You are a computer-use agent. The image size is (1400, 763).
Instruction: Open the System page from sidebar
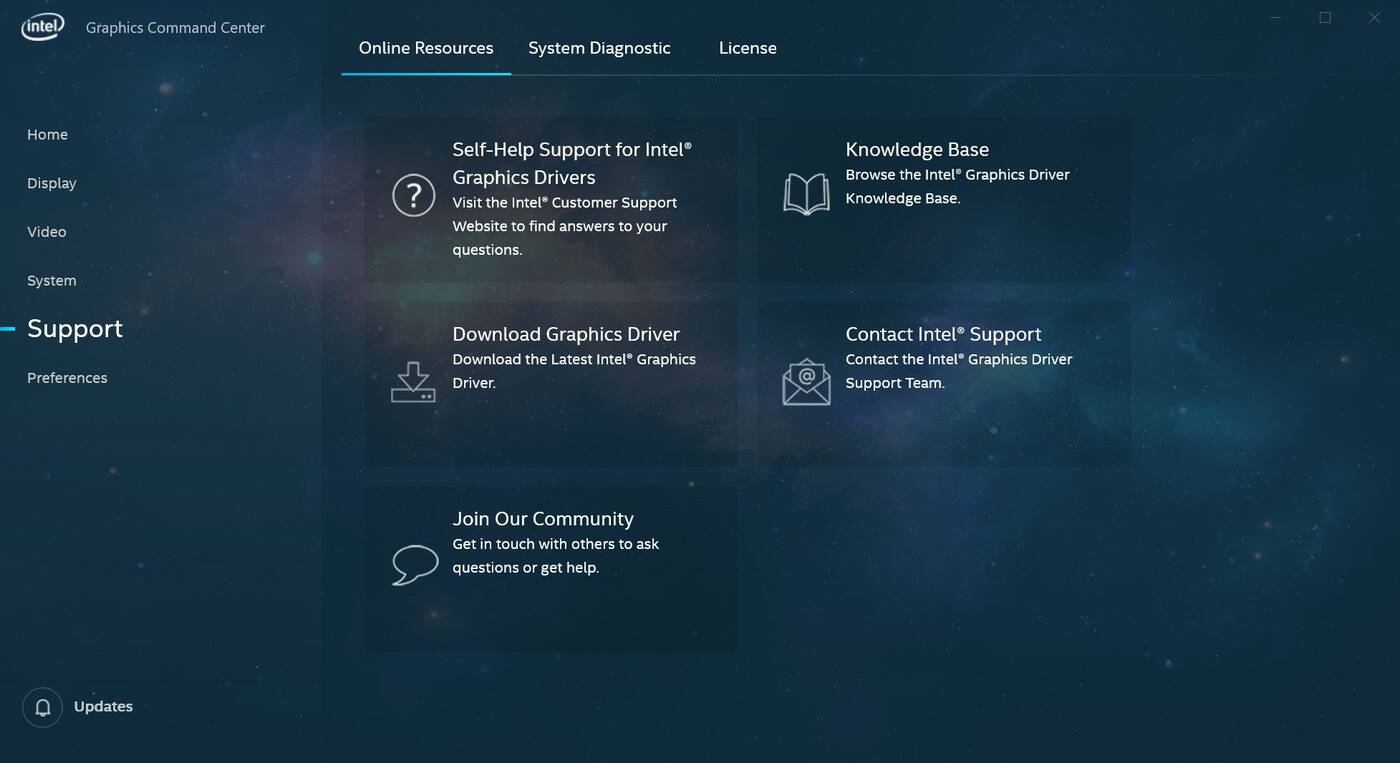coord(52,281)
